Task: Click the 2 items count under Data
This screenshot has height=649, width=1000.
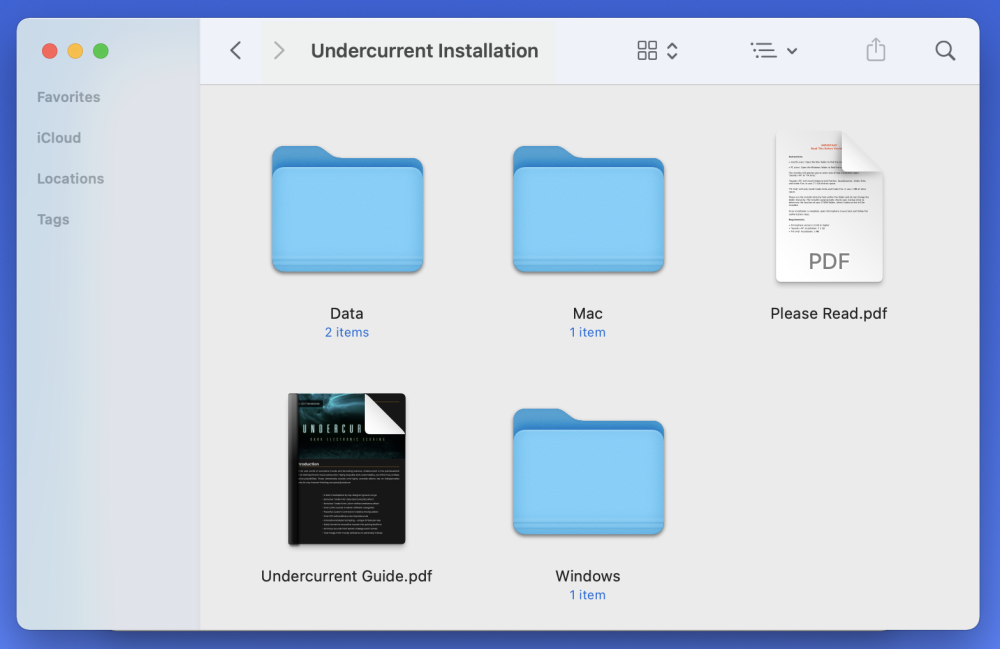Action: [347, 332]
